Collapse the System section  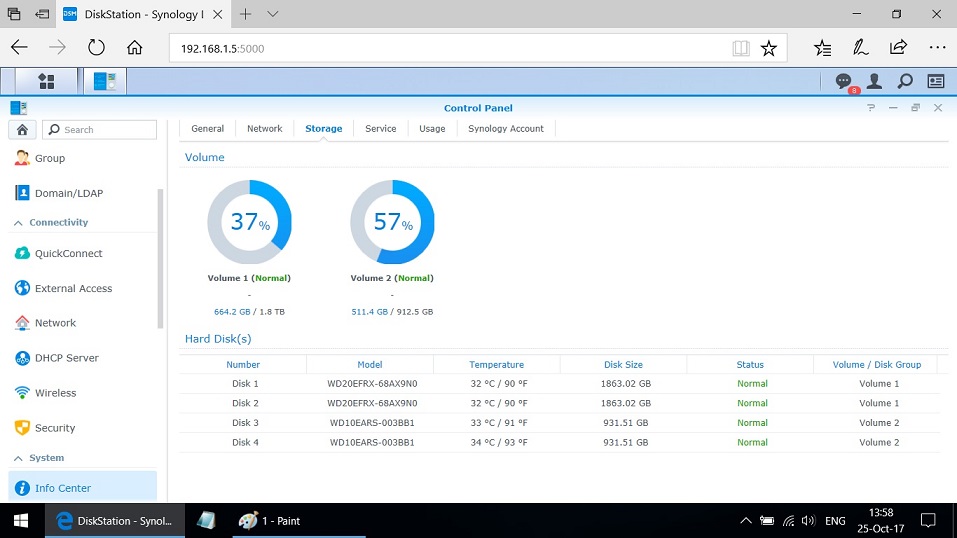[x=18, y=458]
